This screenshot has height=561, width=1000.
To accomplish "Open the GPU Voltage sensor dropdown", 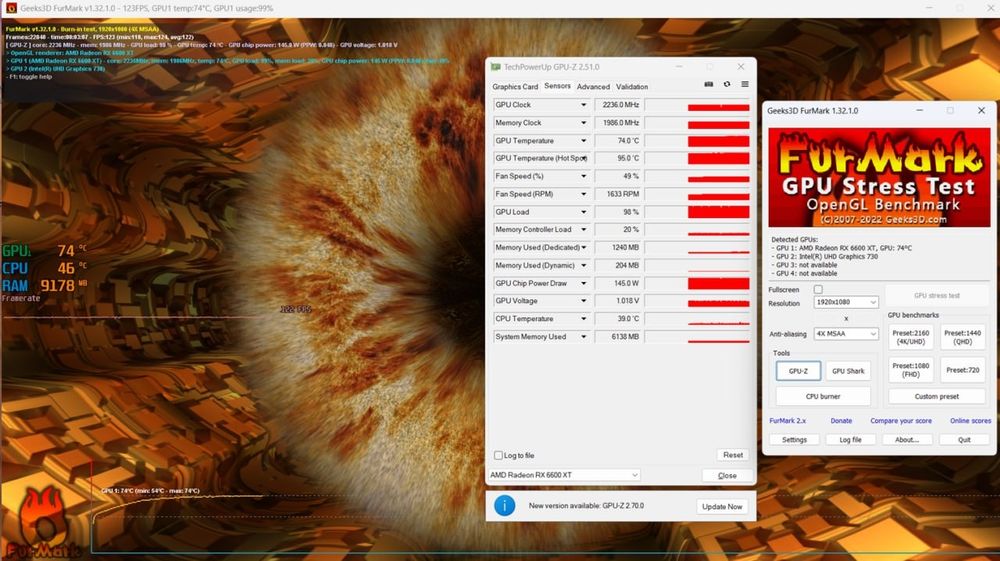I will click(x=583, y=301).
